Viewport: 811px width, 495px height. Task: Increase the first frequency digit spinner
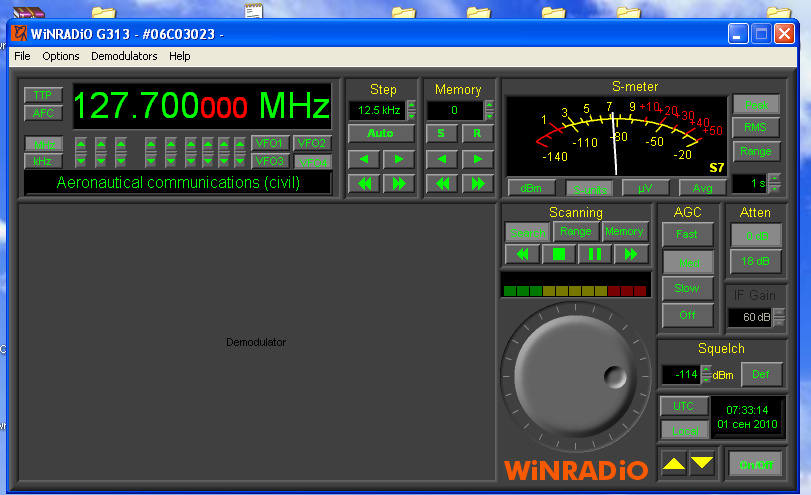(x=81, y=143)
